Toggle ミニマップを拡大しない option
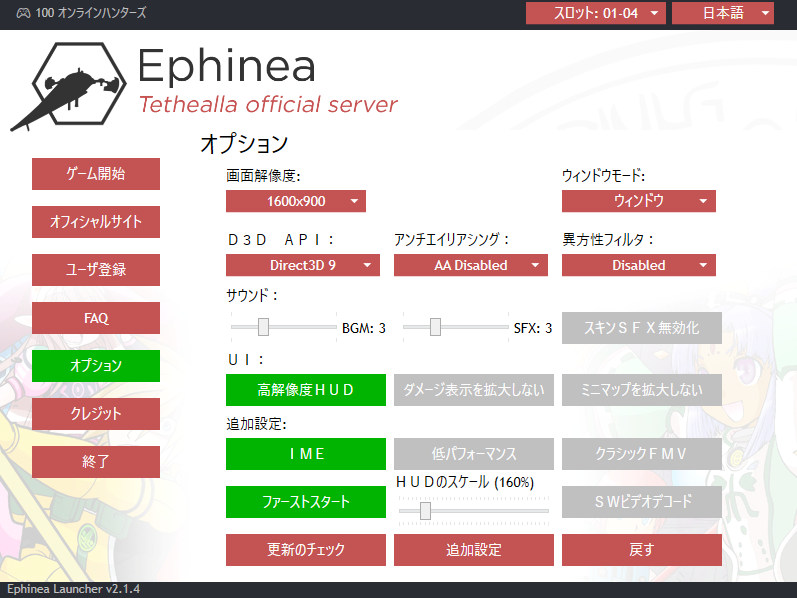Screen dimensions: 797x598 [641, 390]
